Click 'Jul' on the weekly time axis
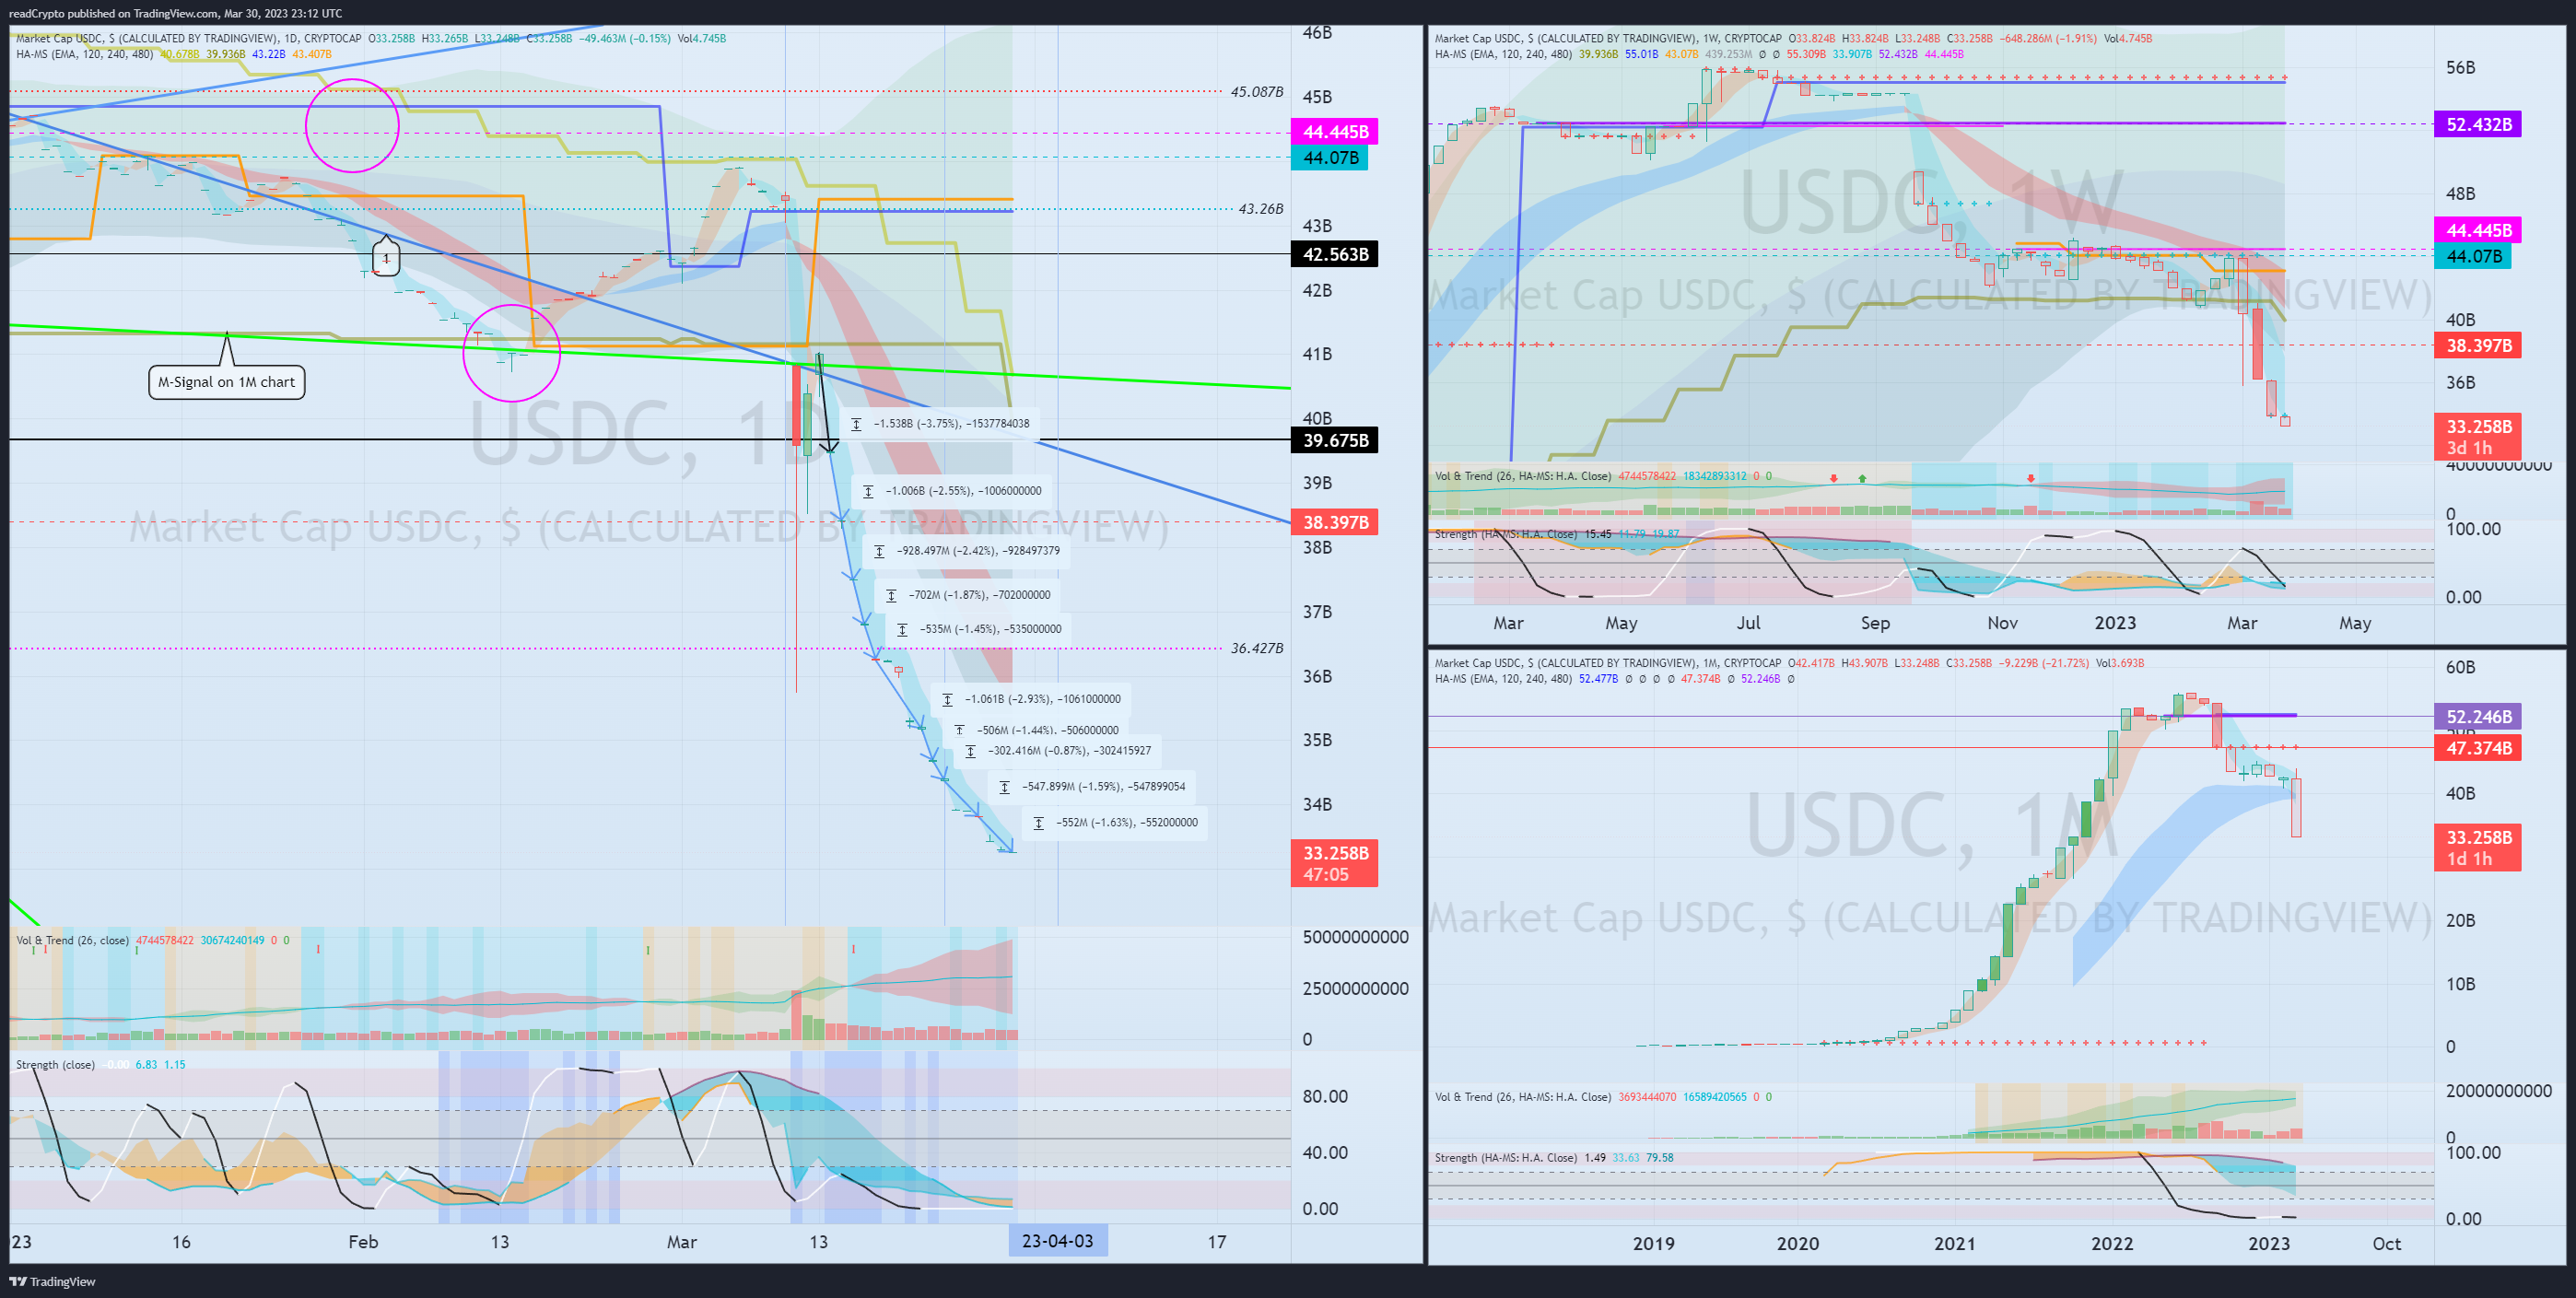The width and height of the screenshot is (2576, 1298). click(x=1748, y=622)
